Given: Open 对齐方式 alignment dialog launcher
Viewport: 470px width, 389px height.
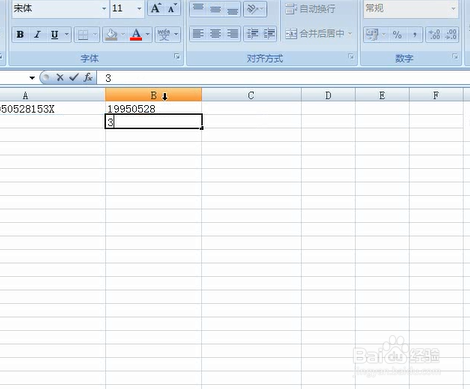Looking at the screenshot, I should point(351,56).
